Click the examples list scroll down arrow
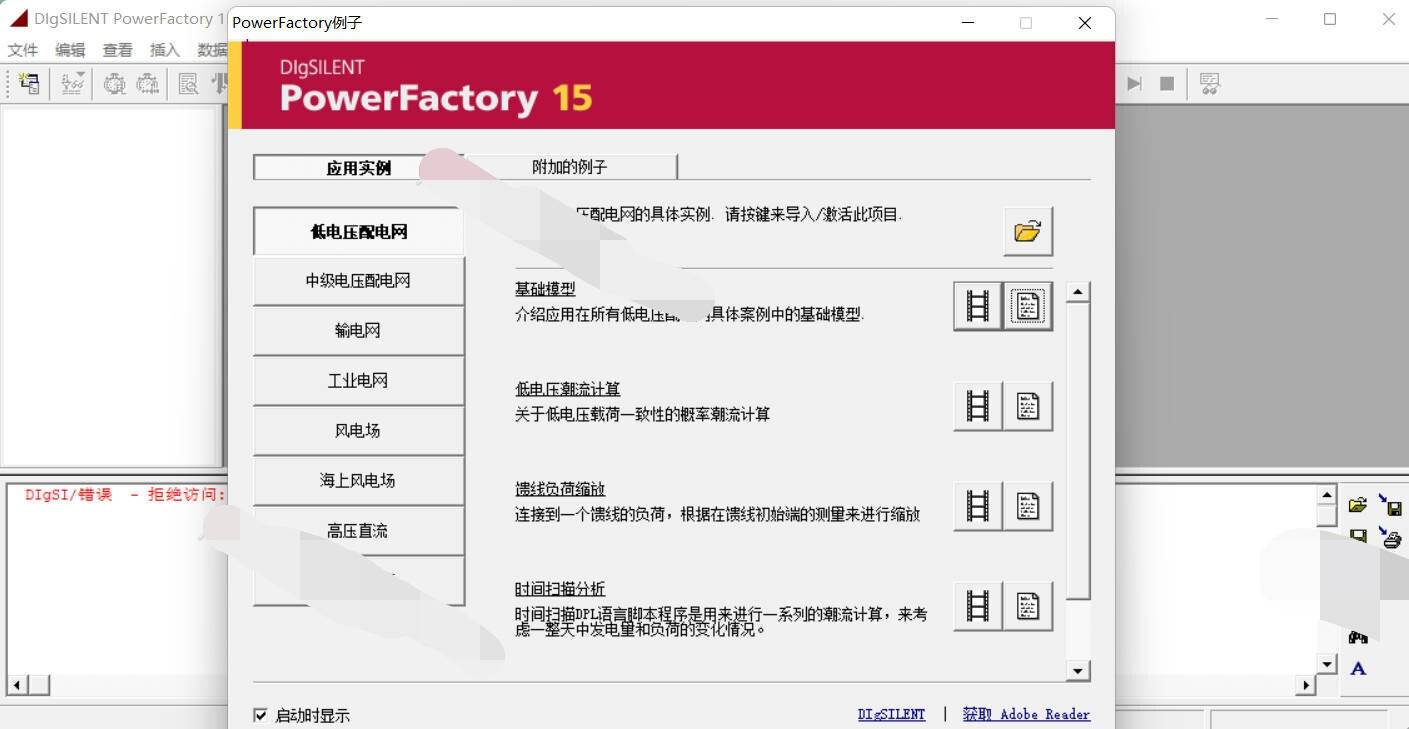1409x729 pixels. click(1077, 670)
